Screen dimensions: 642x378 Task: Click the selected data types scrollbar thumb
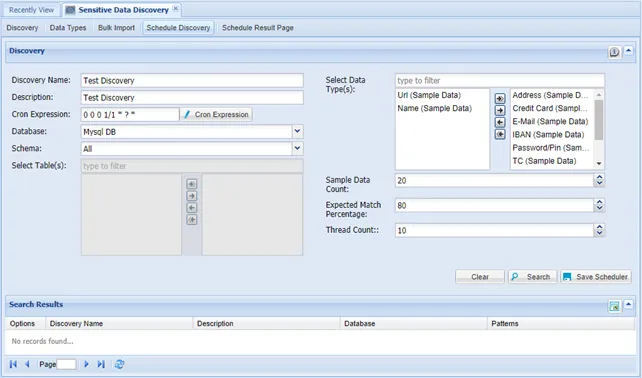coord(599,120)
